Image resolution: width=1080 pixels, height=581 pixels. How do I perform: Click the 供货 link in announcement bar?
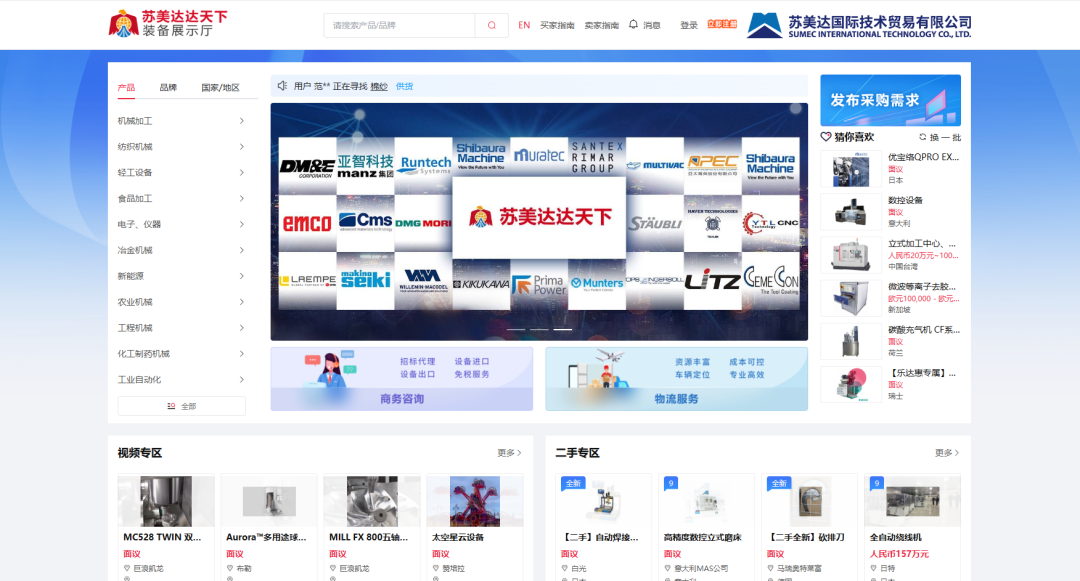404,87
